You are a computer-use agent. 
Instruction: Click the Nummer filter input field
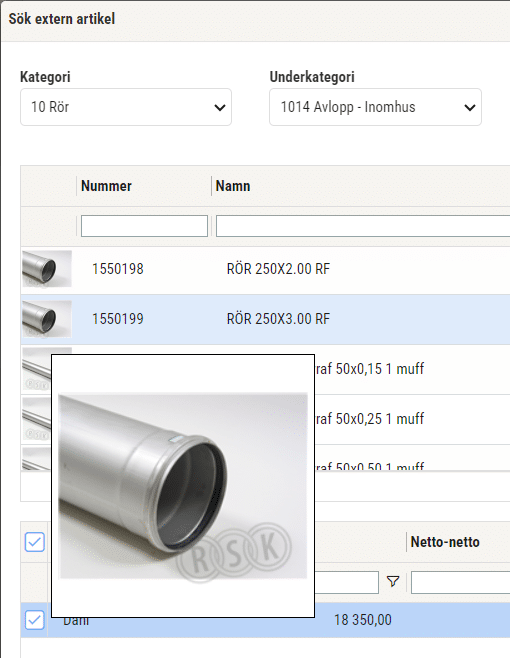(144, 226)
